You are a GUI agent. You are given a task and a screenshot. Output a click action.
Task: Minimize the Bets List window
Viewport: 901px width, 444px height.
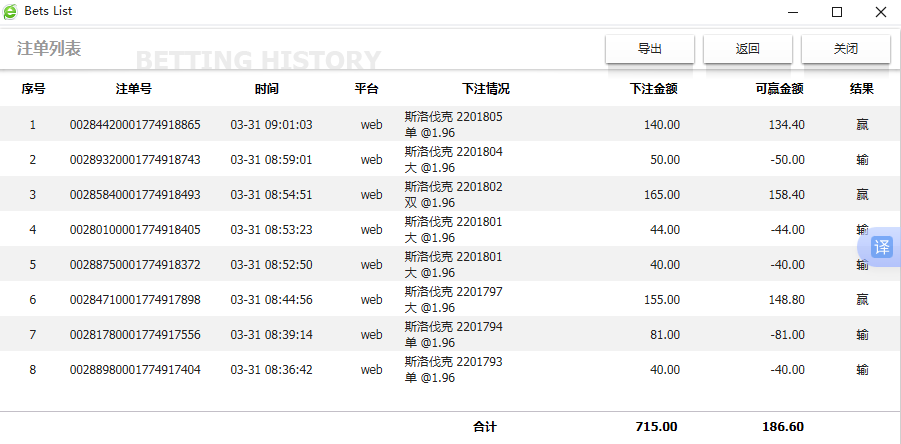point(792,12)
